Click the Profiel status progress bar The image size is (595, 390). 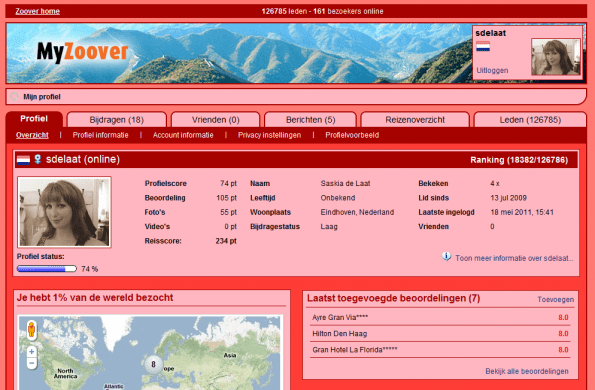point(47,269)
